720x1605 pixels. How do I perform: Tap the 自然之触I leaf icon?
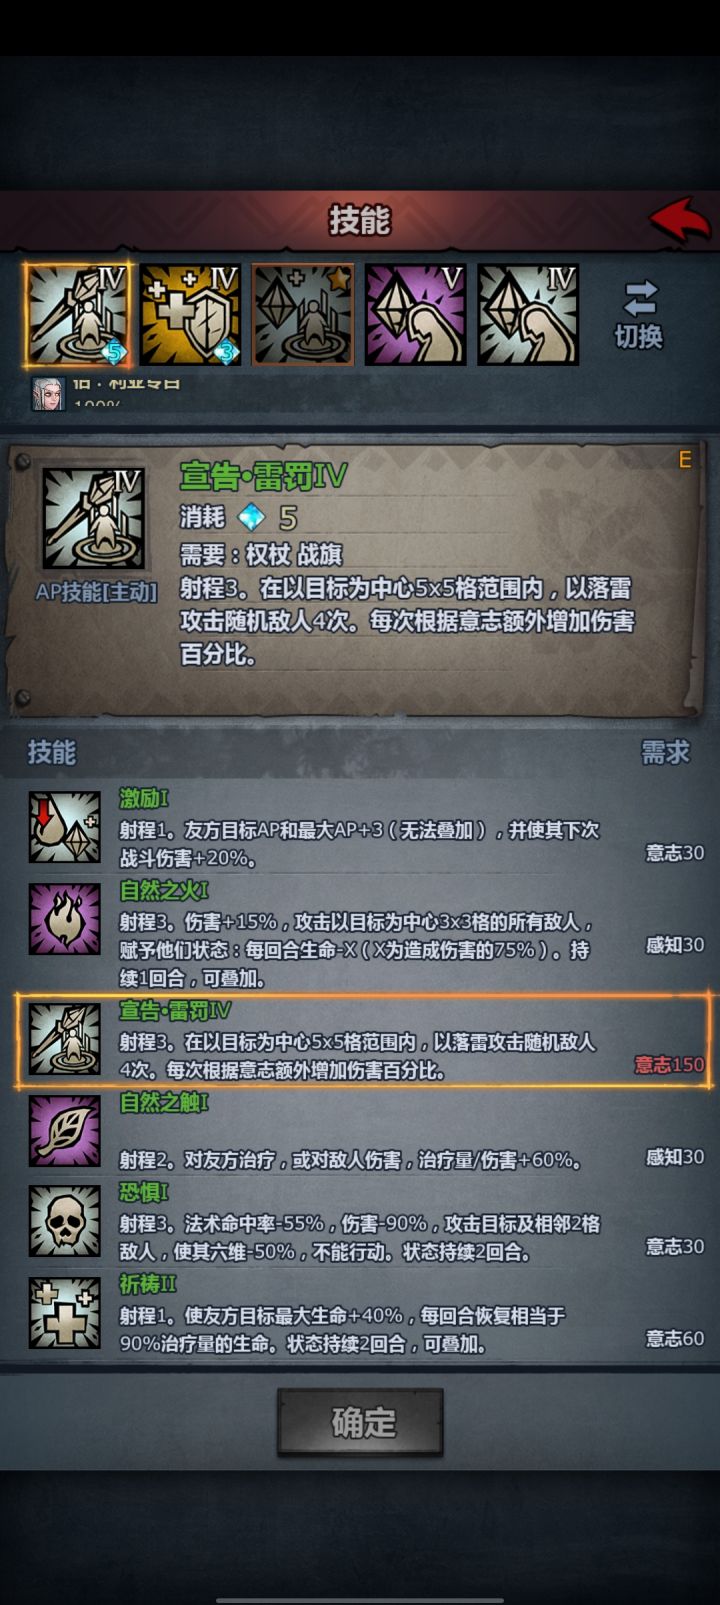pos(64,1131)
